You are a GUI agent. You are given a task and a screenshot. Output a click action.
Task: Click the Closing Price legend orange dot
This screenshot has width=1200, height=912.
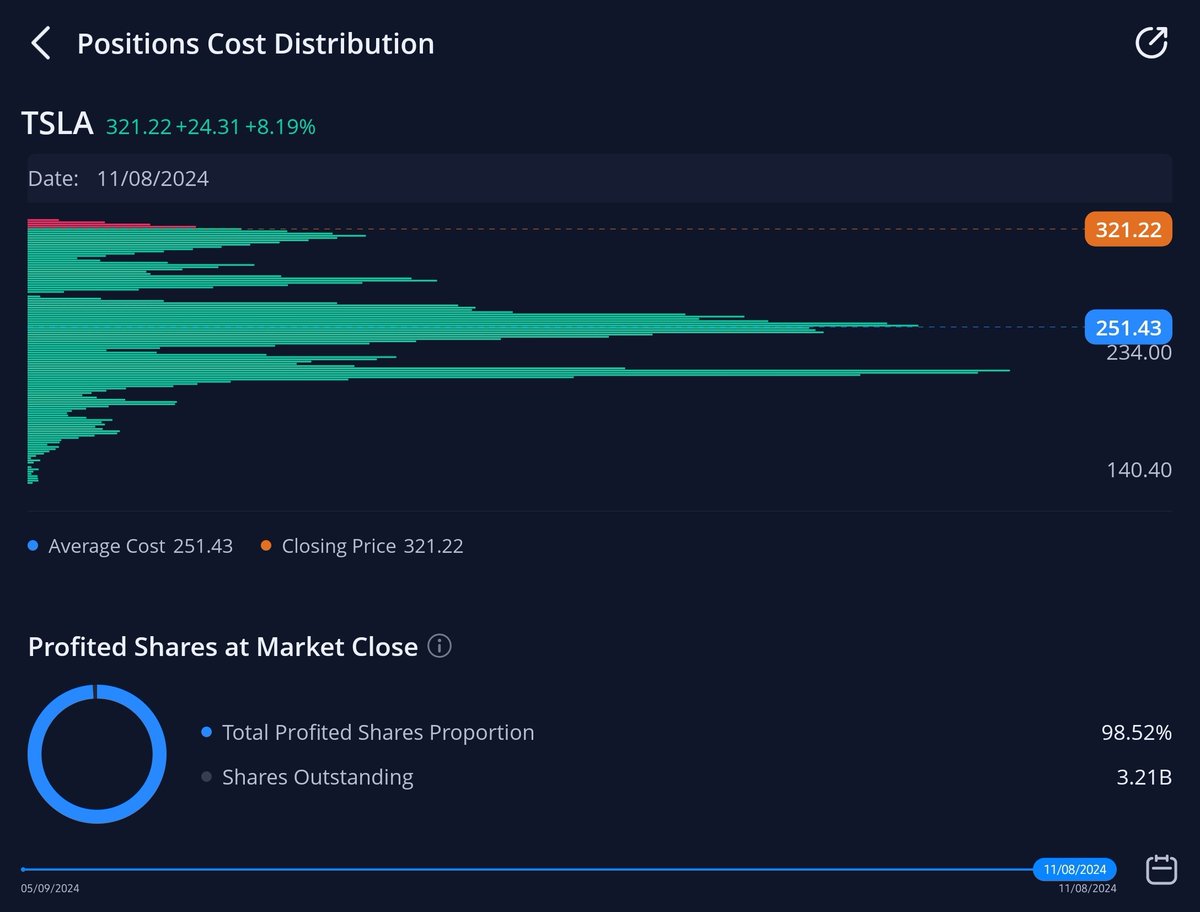[266, 546]
